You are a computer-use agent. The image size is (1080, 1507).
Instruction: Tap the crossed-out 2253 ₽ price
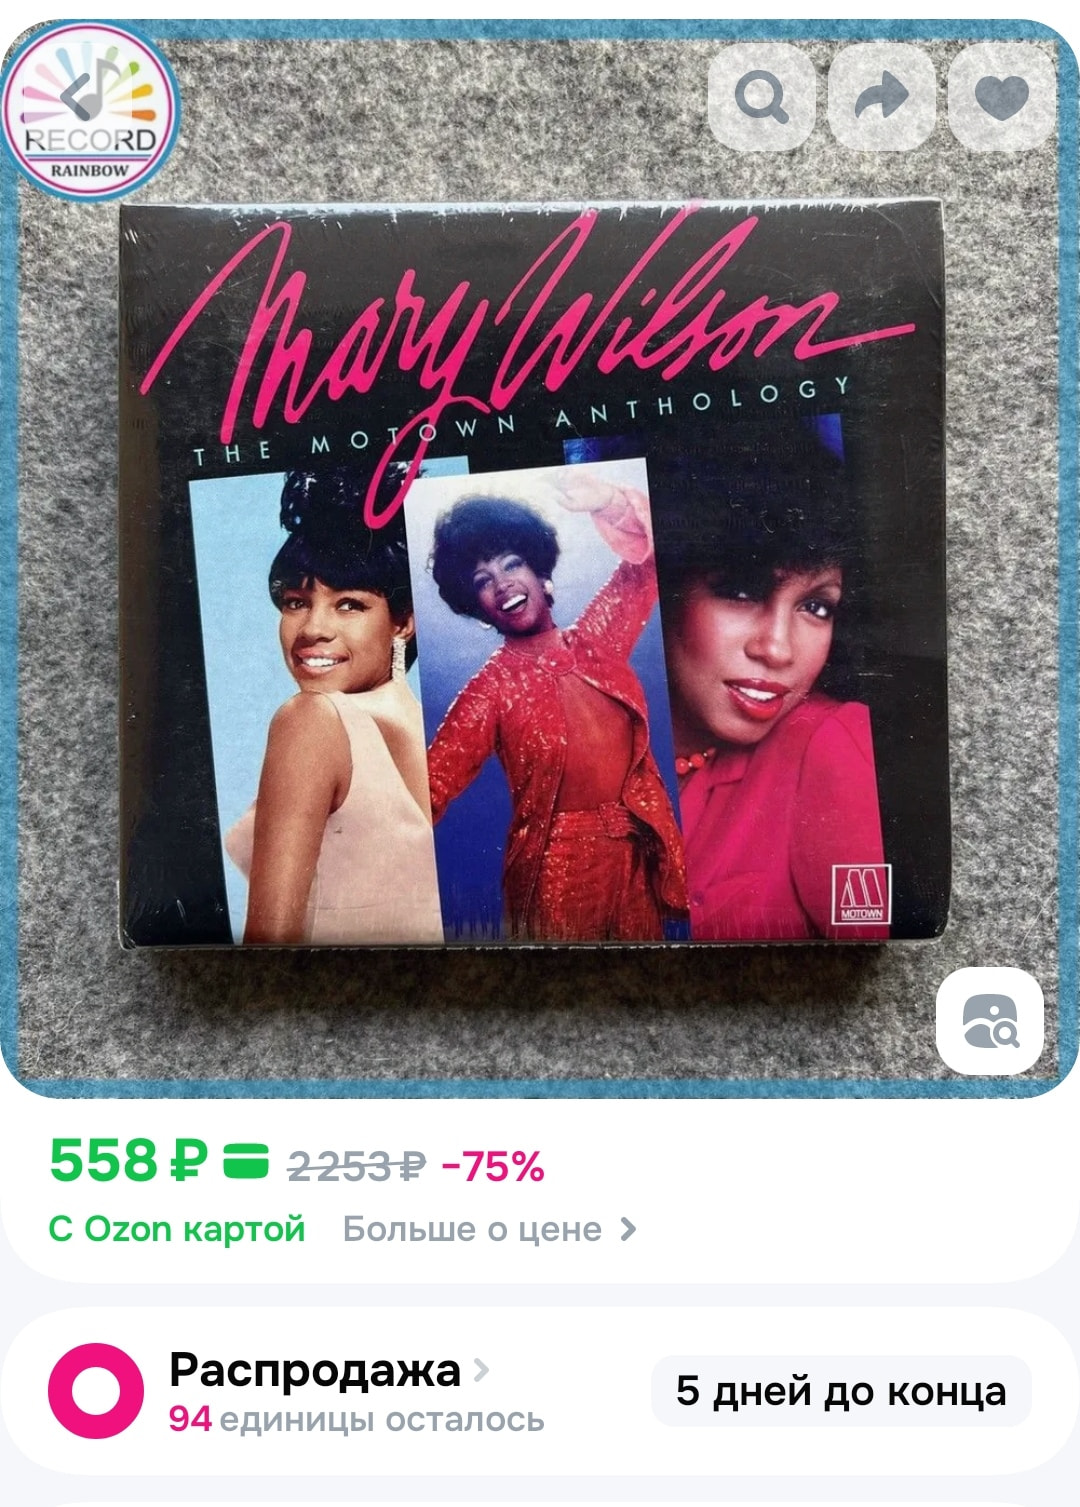pos(357,1166)
